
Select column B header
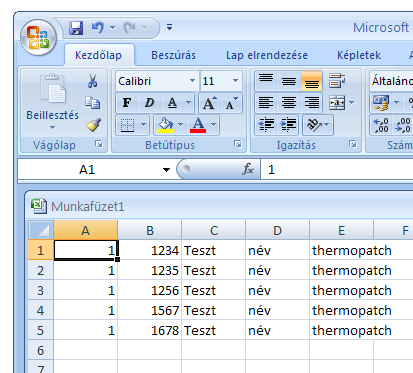[150, 230]
